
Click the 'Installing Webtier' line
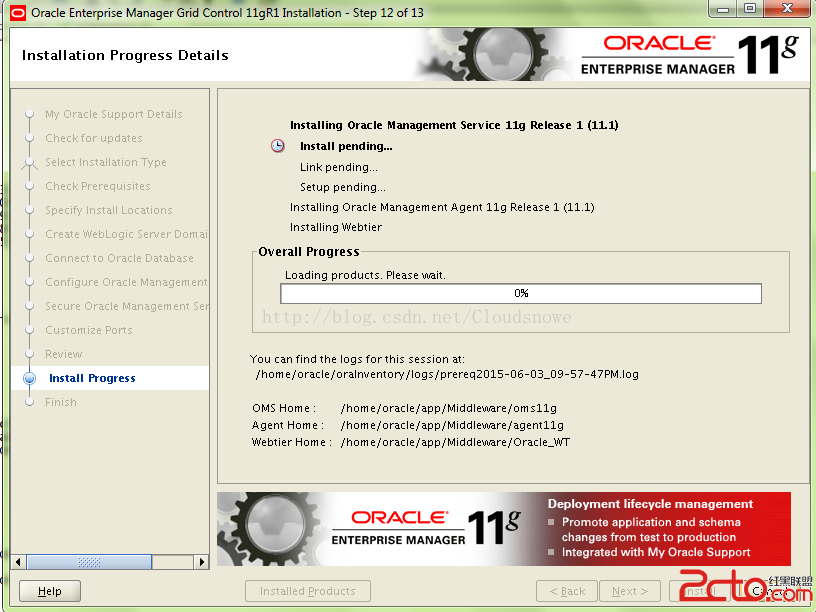pos(336,227)
